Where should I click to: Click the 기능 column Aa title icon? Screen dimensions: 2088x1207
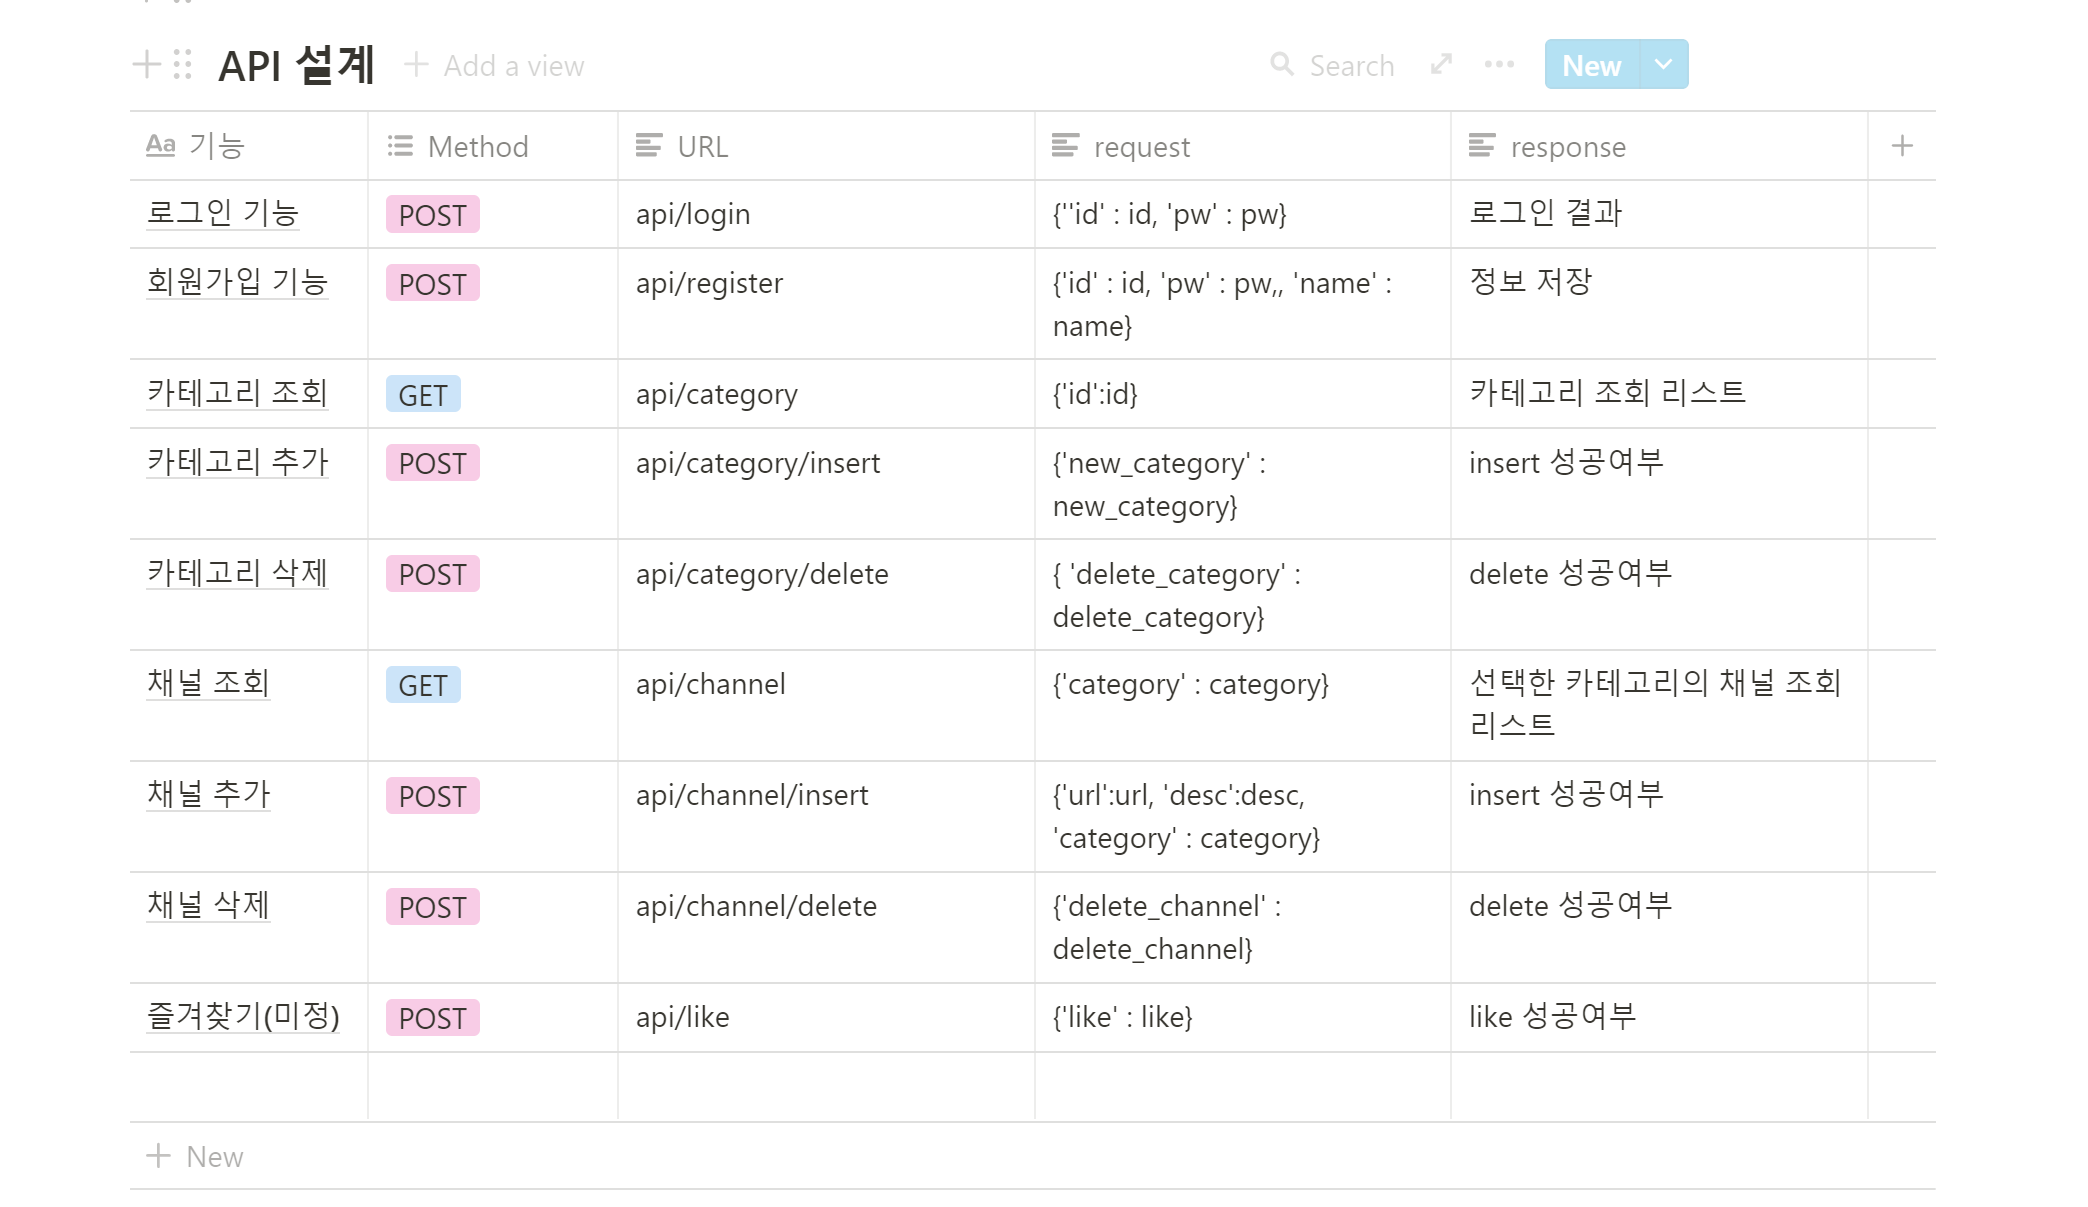[160, 146]
